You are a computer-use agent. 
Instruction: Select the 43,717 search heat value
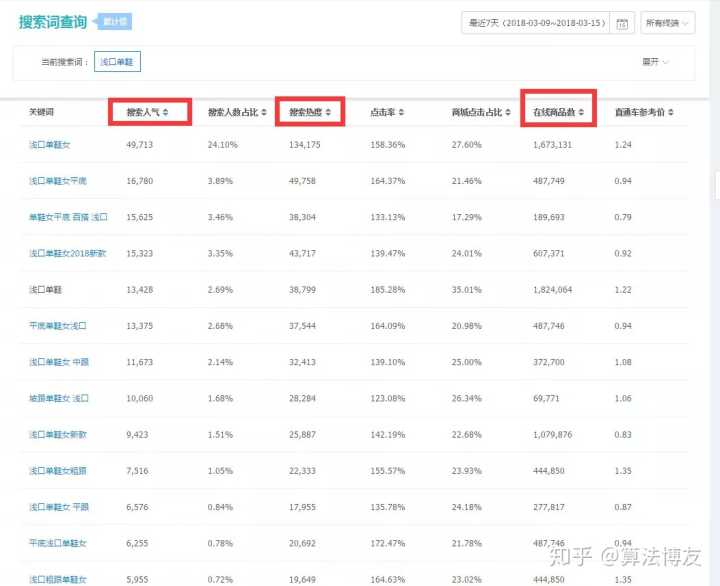302,254
